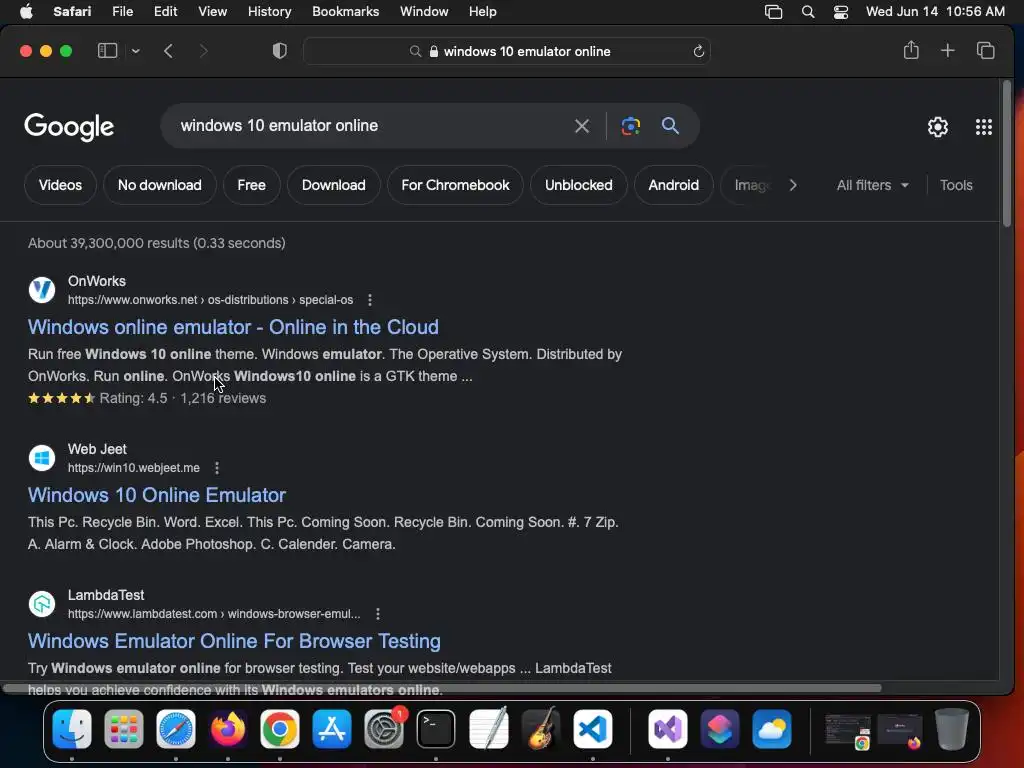Open Launchpad from the Dock
This screenshot has height=768, width=1024.
[123, 729]
